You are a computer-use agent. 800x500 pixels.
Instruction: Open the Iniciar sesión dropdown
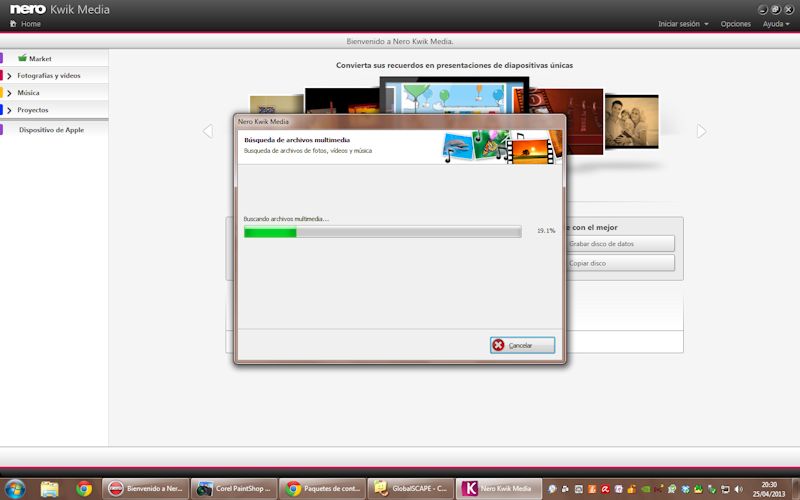pos(683,24)
